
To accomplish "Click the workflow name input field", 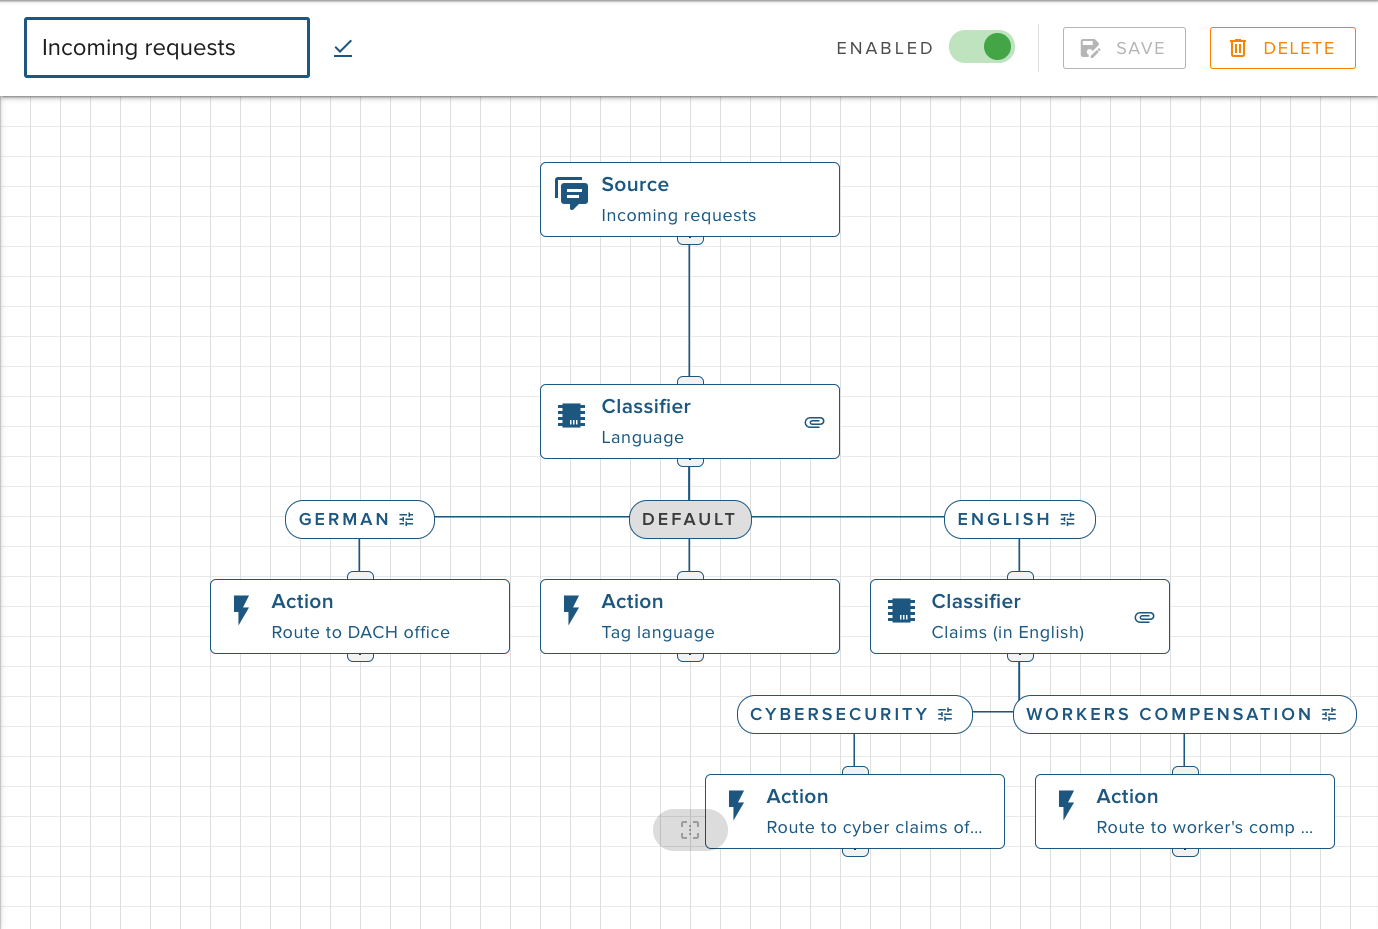I will click(x=167, y=47).
